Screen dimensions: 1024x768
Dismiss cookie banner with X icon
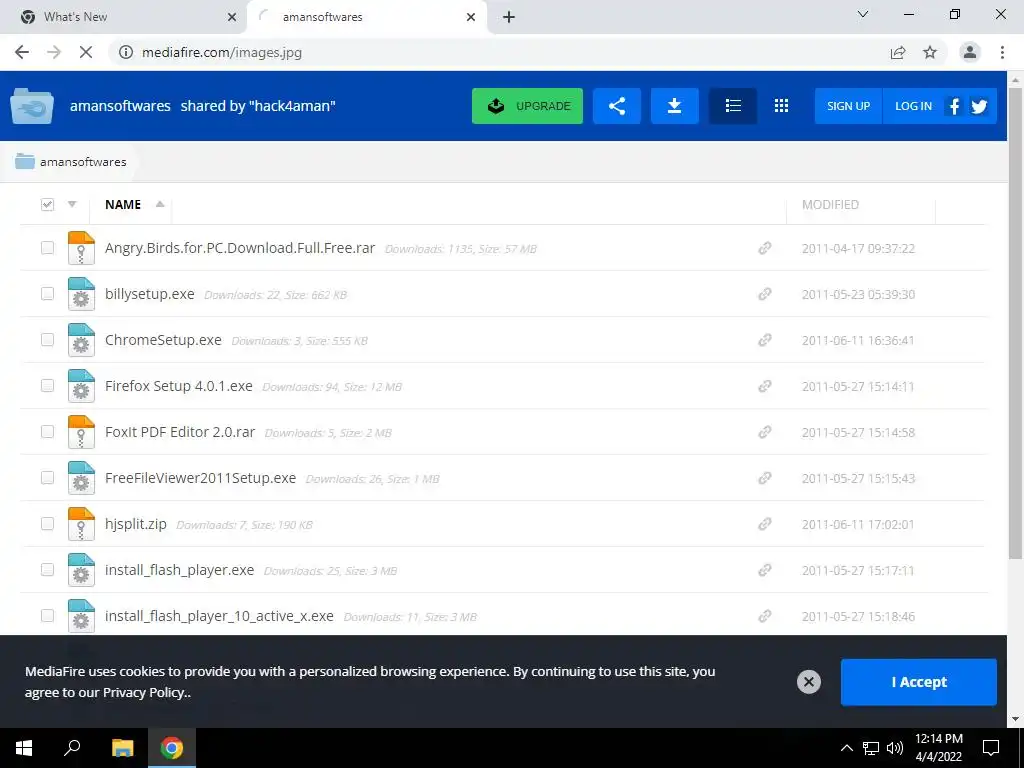(808, 682)
